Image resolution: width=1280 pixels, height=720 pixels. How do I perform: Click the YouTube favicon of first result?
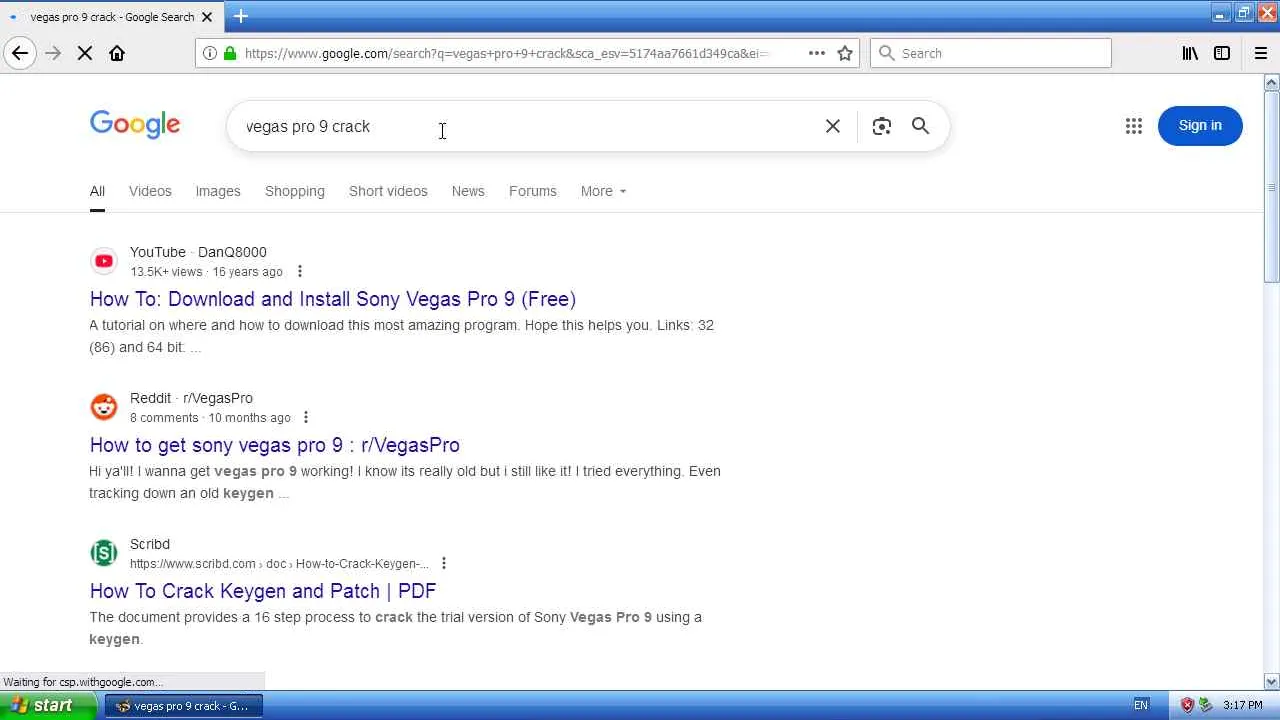point(104,262)
